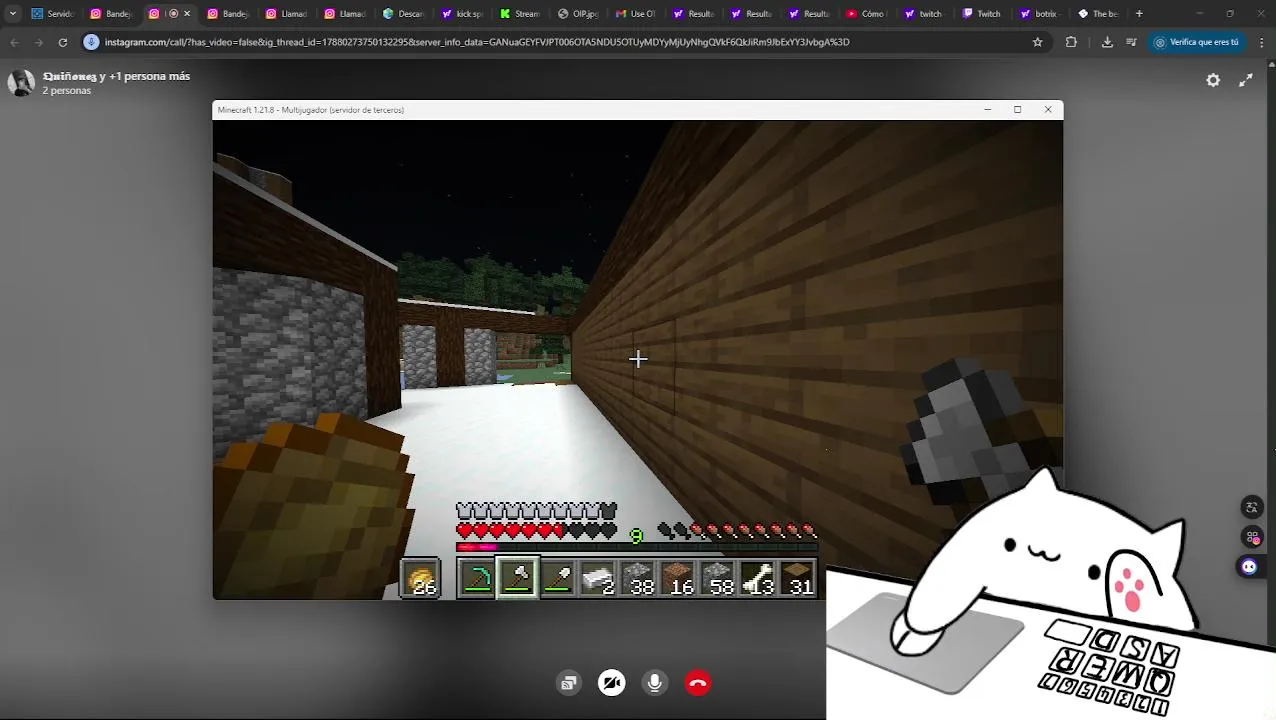1276x720 pixels.
Task: Click the '2 personas' participant count
Action: pyautogui.click(x=66, y=91)
